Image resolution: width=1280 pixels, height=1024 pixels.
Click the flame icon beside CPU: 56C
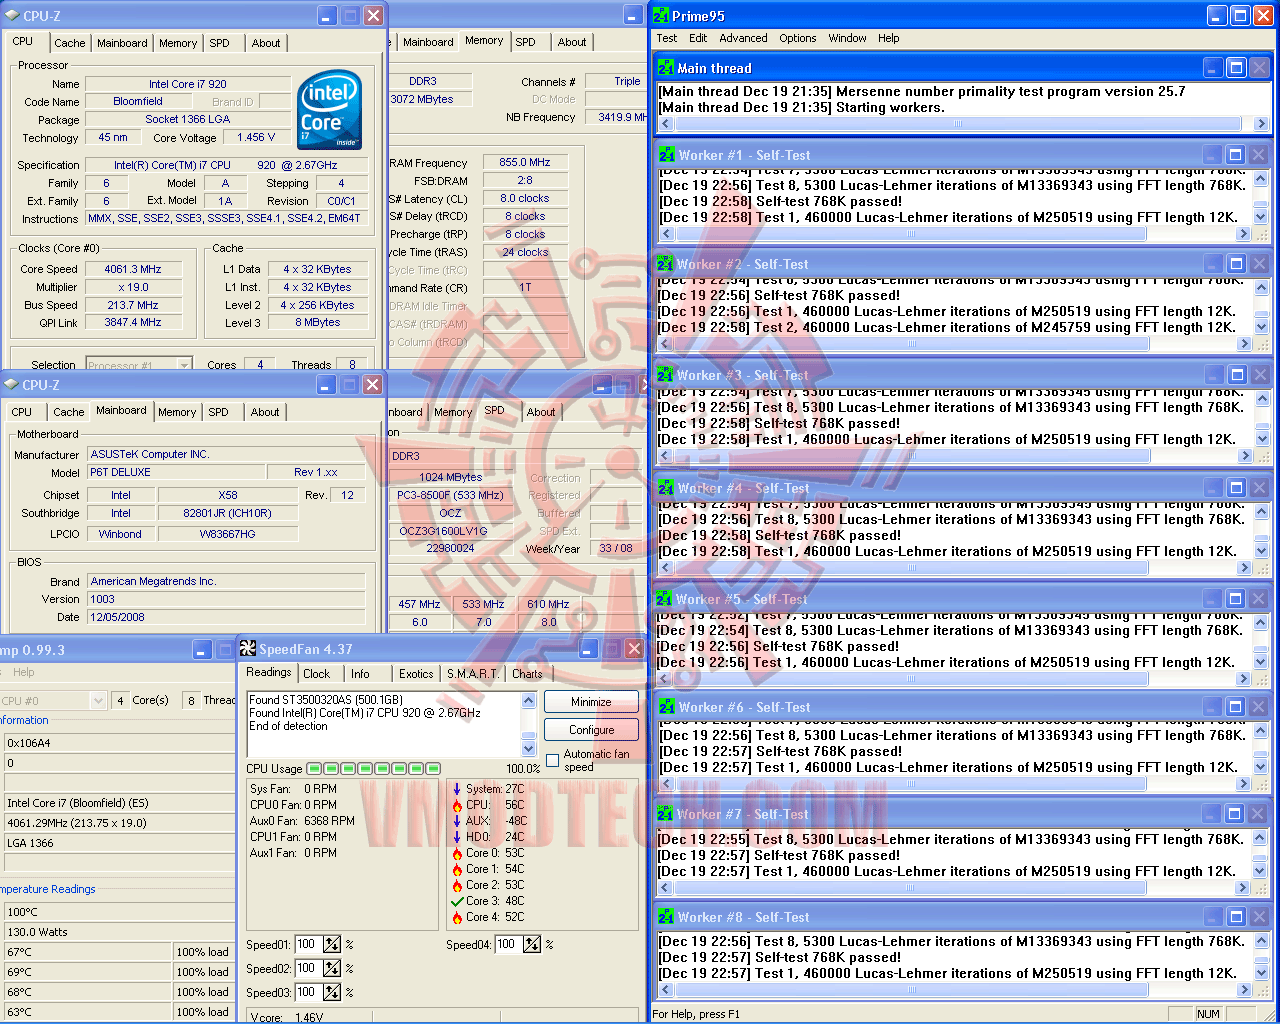[x=457, y=805]
